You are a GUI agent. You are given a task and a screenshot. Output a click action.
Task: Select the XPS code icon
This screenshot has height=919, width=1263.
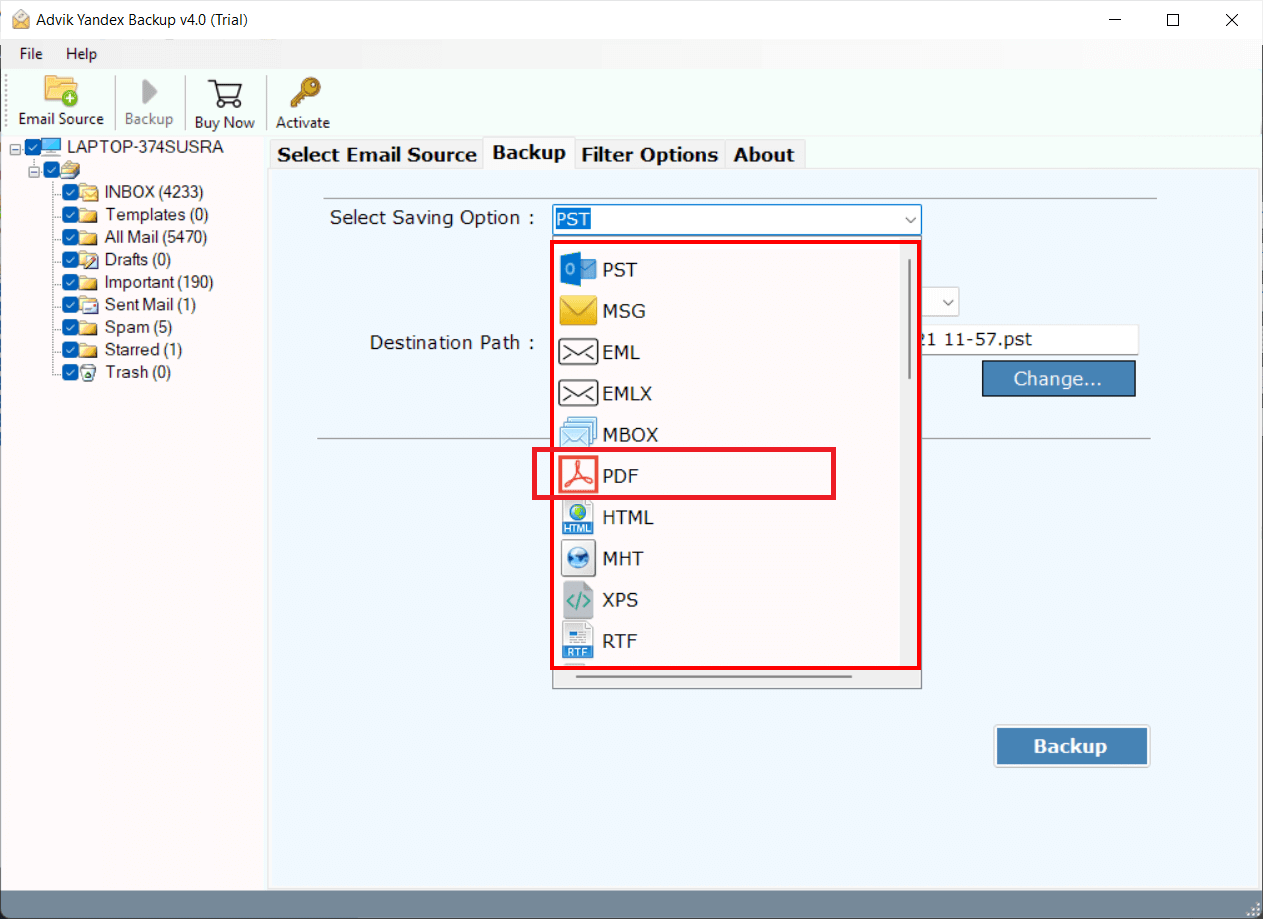click(x=578, y=599)
